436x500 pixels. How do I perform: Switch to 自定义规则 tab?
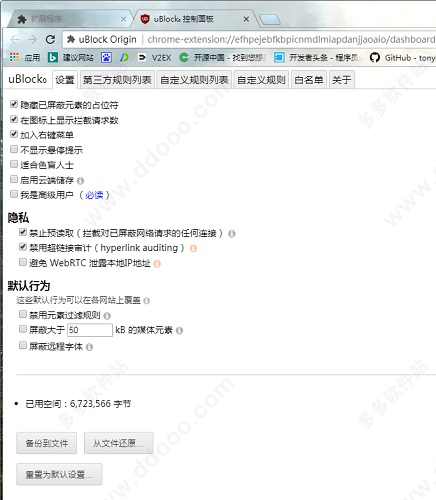pyautogui.click(x=261, y=80)
